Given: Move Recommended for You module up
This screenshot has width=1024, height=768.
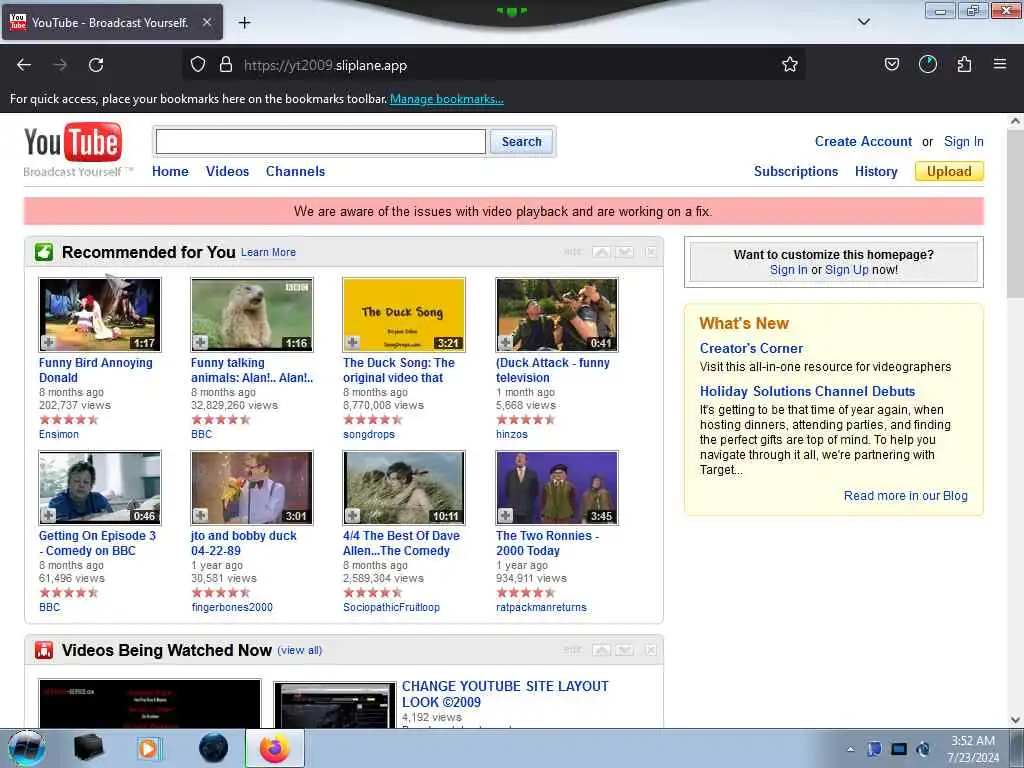Looking at the screenshot, I should coord(601,252).
